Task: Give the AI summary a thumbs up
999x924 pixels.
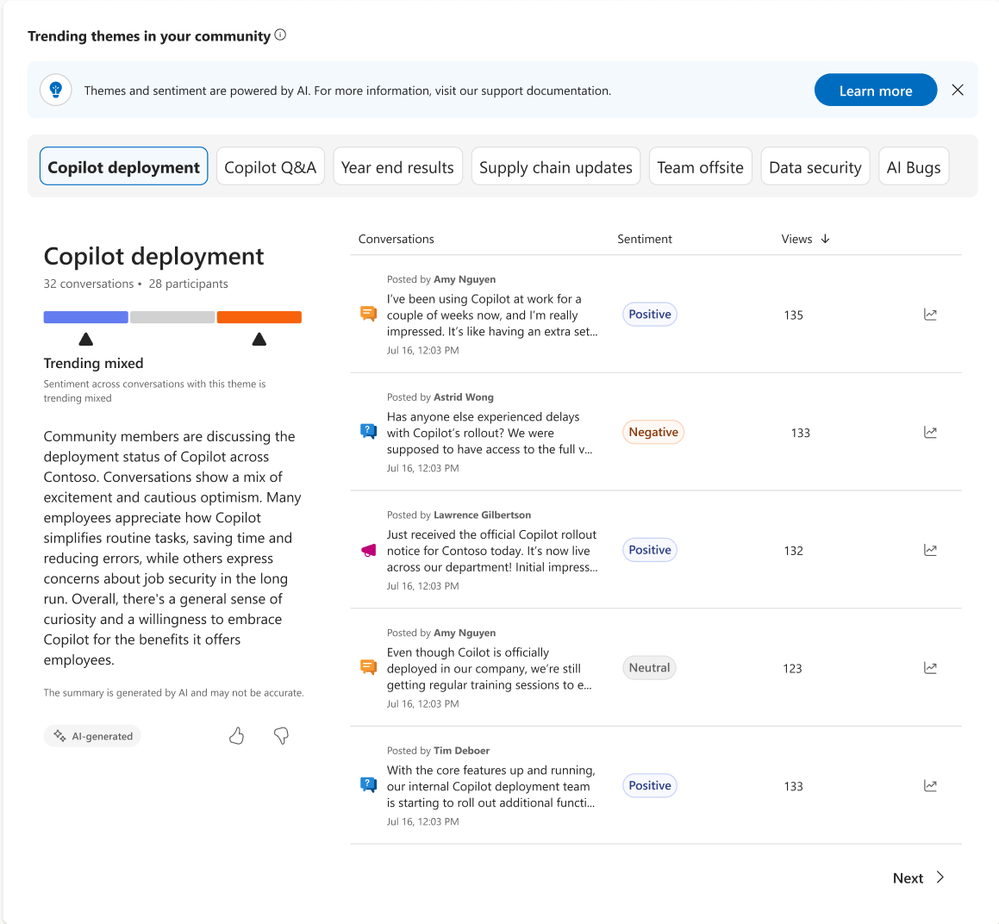Action: click(236, 736)
